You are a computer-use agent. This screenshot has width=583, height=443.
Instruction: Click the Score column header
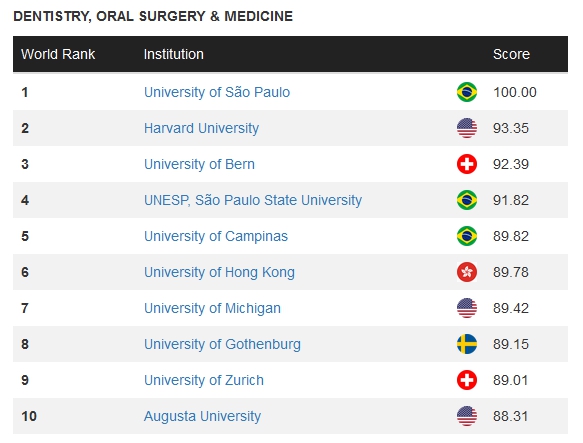(x=511, y=54)
